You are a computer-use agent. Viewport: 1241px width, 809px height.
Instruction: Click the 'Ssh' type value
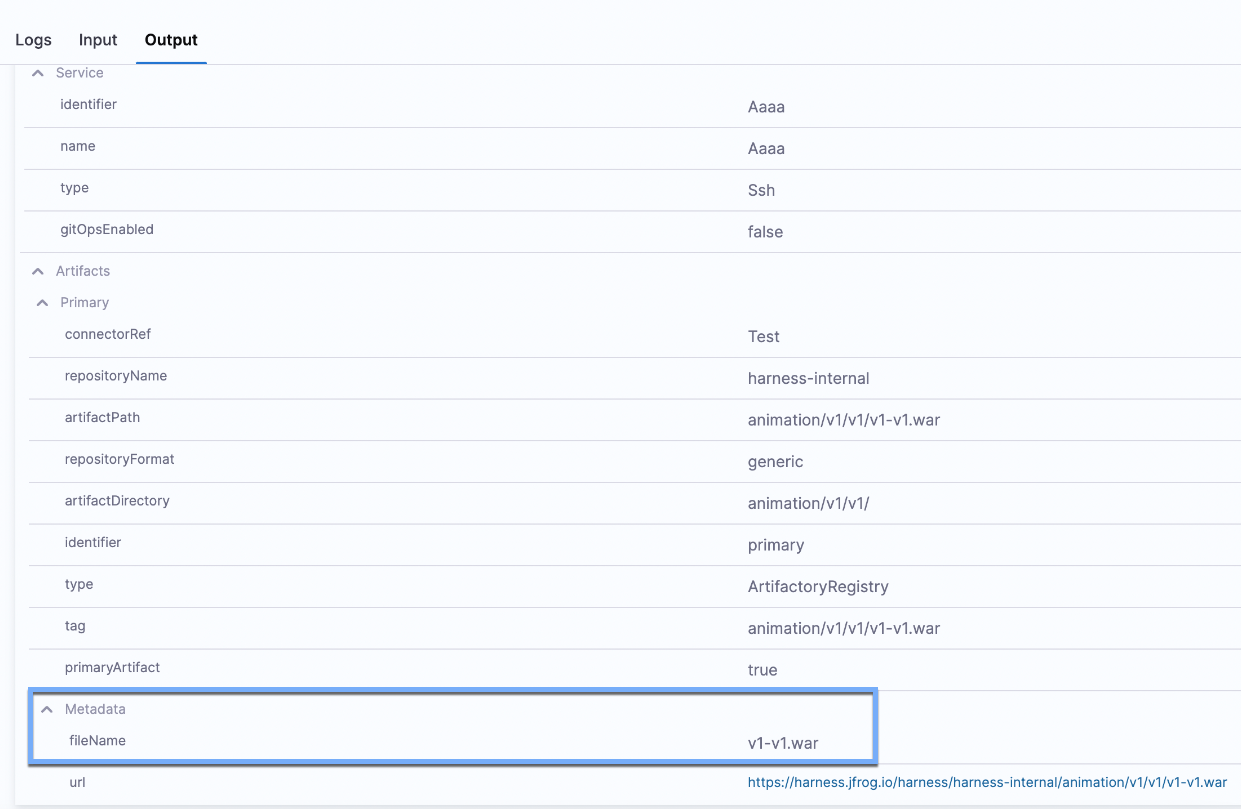[761, 190]
